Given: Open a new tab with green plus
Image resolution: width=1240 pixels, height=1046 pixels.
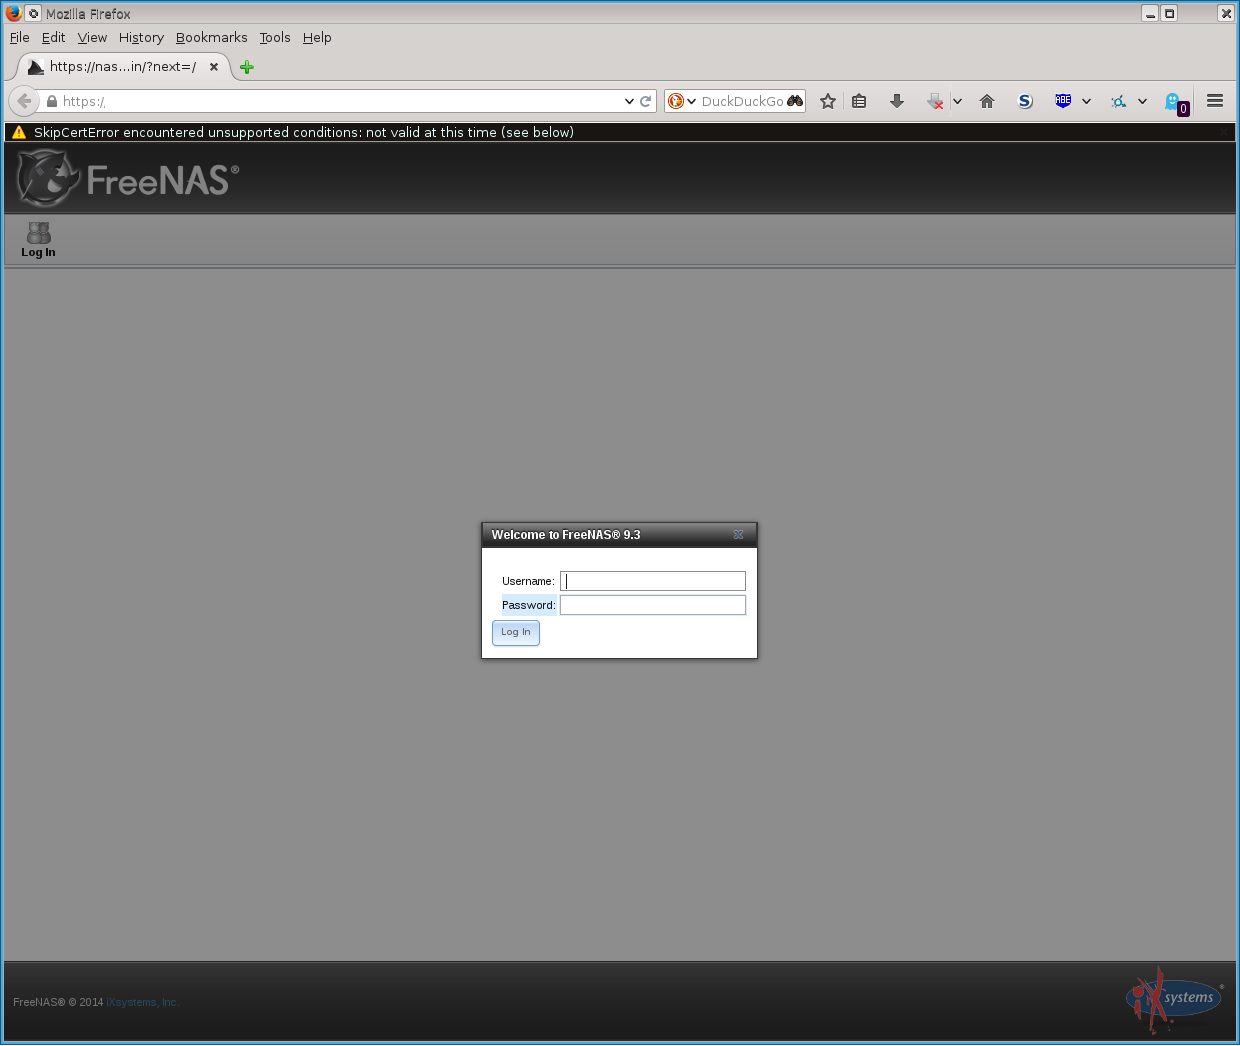Looking at the screenshot, I should (x=247, y=67).
